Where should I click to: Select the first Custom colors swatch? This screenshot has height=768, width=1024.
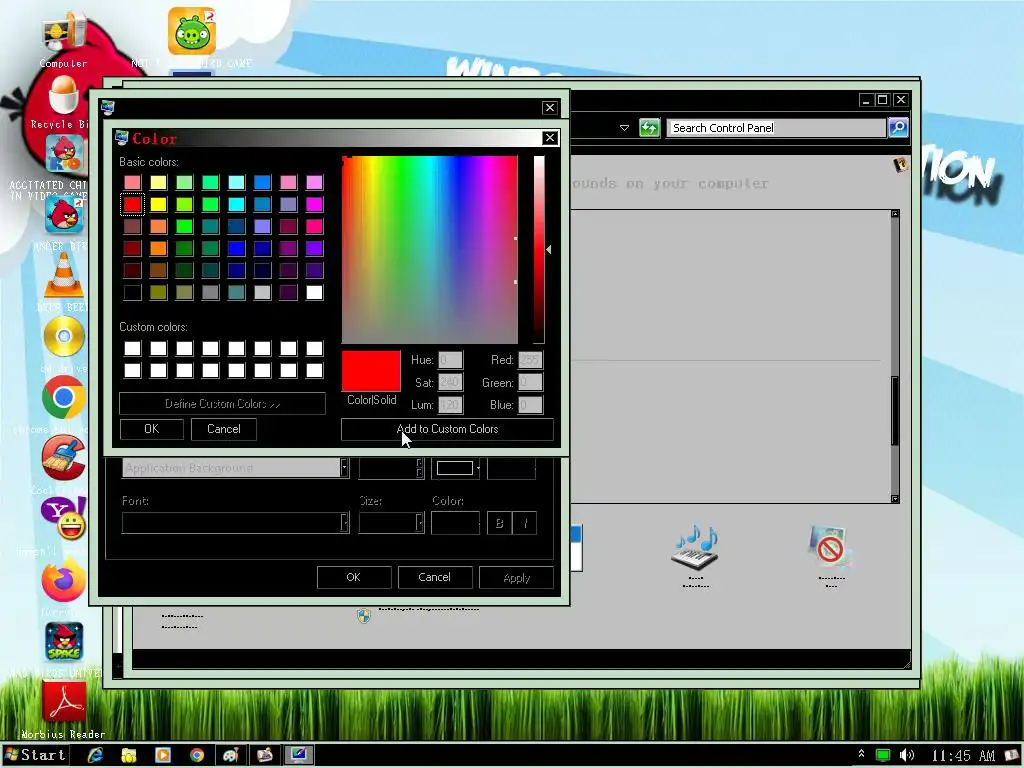tap(132, 348)
